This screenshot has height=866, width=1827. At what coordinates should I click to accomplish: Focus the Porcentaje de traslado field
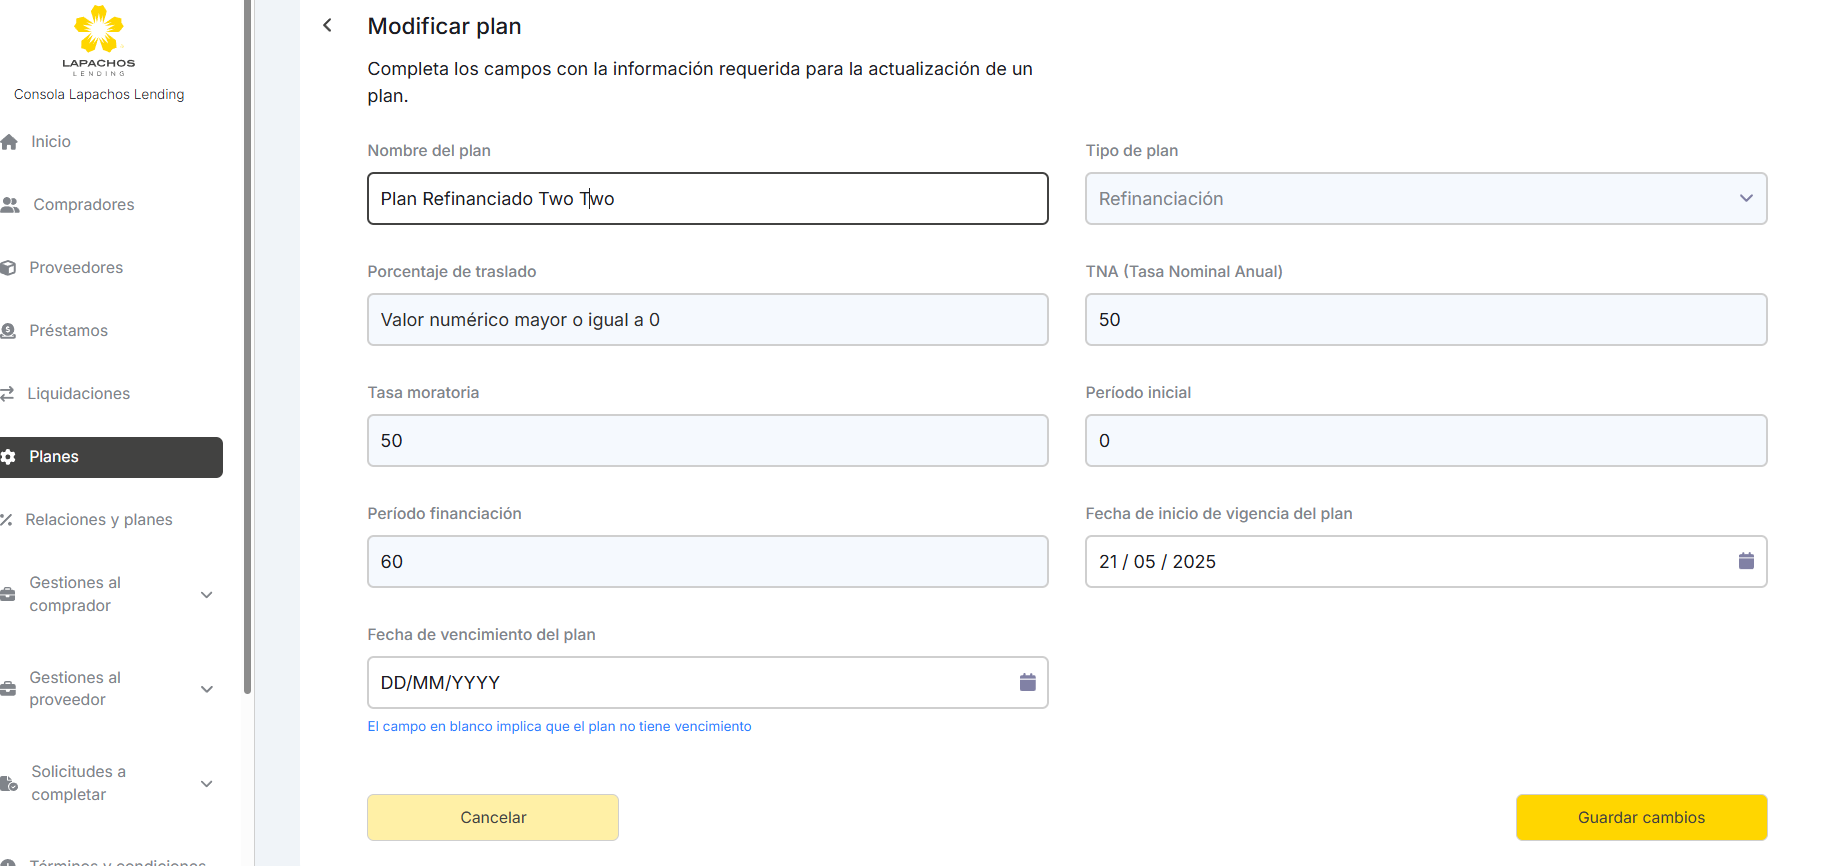click(707, 320)
